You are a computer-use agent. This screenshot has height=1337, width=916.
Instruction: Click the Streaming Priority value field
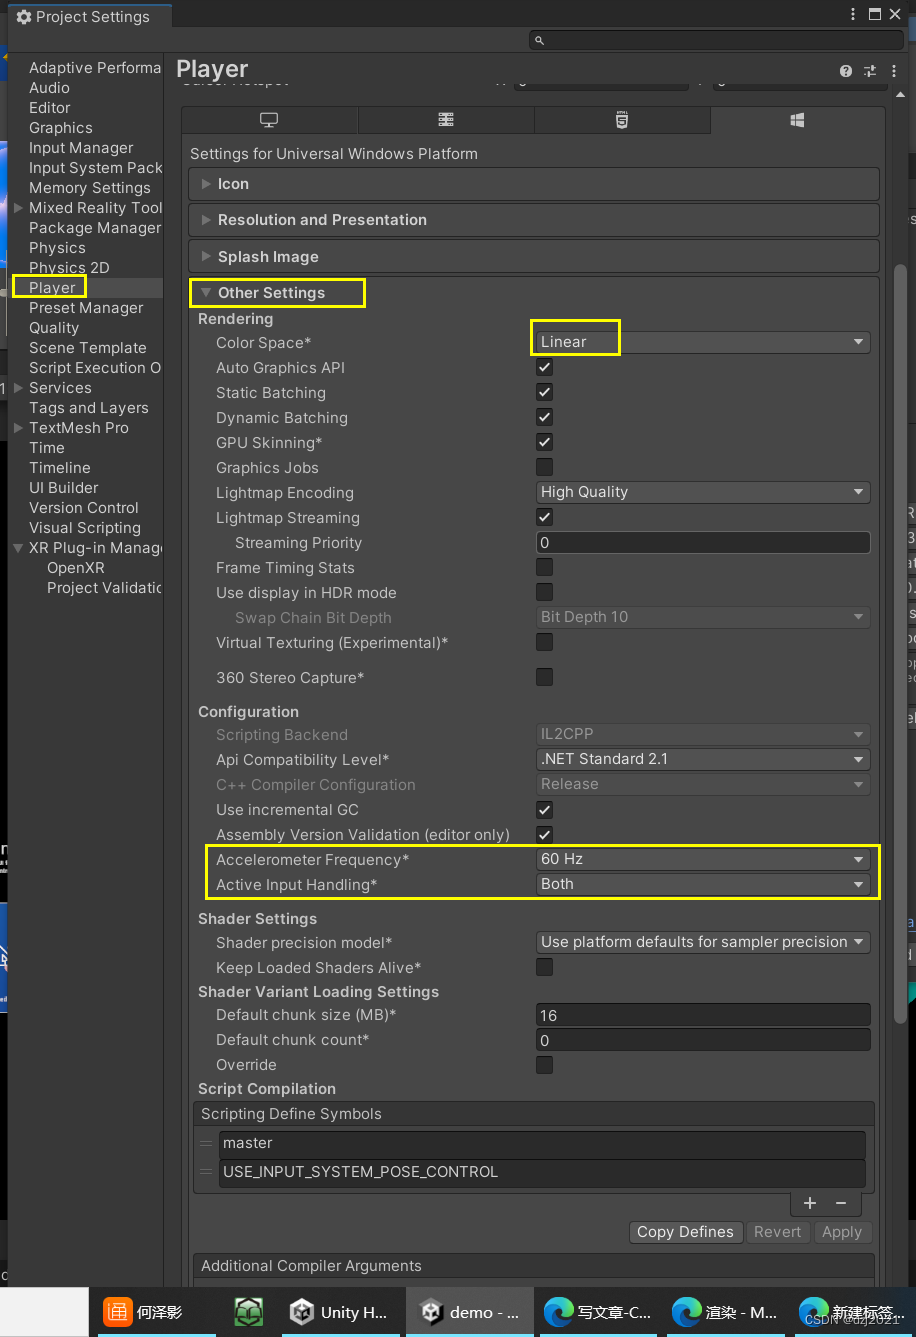pyautogui.click(x=703, y=543)
